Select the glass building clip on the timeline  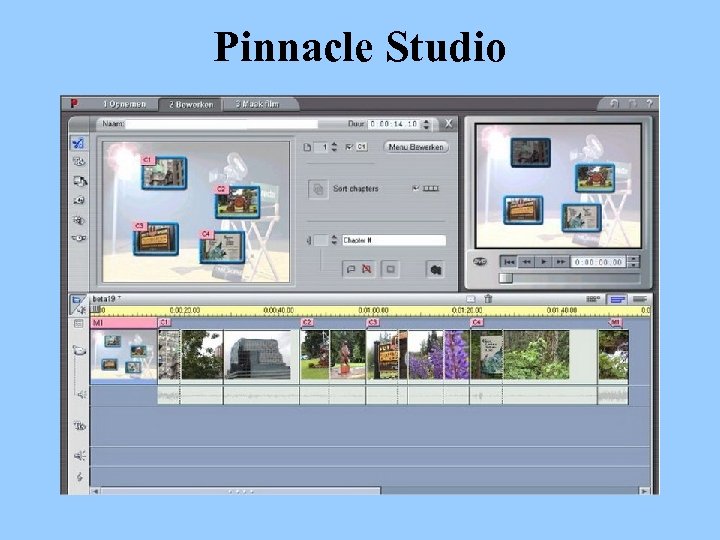[261, 354]
